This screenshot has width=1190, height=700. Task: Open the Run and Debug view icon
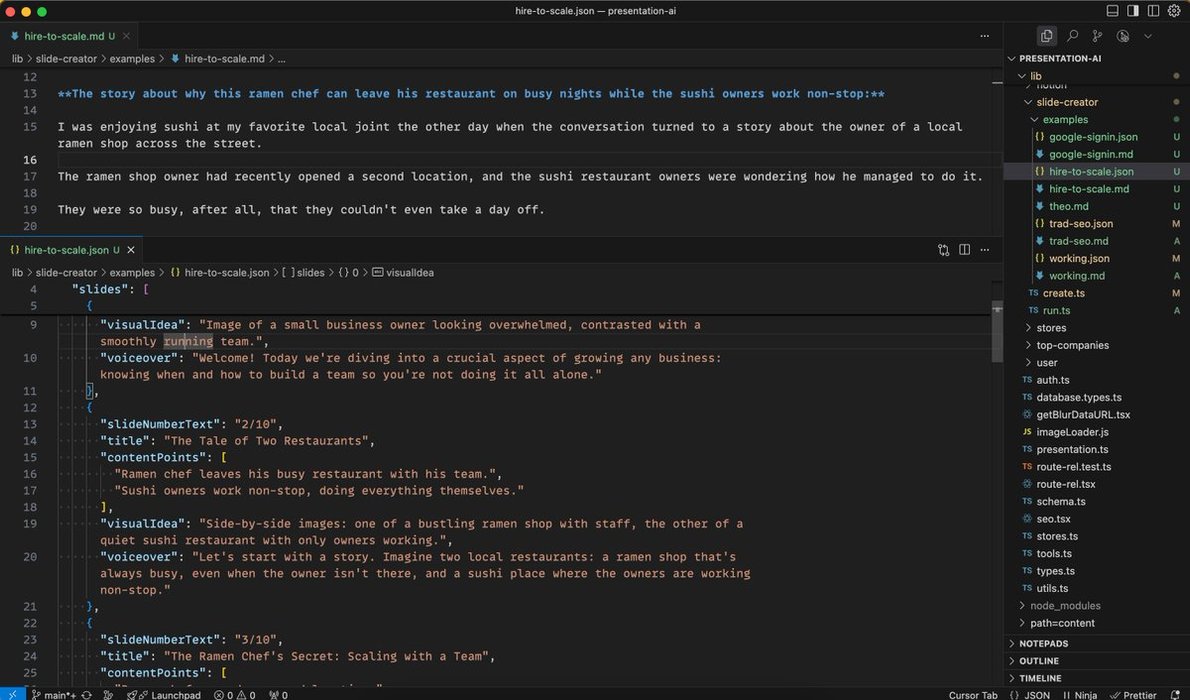[1123, 36]
